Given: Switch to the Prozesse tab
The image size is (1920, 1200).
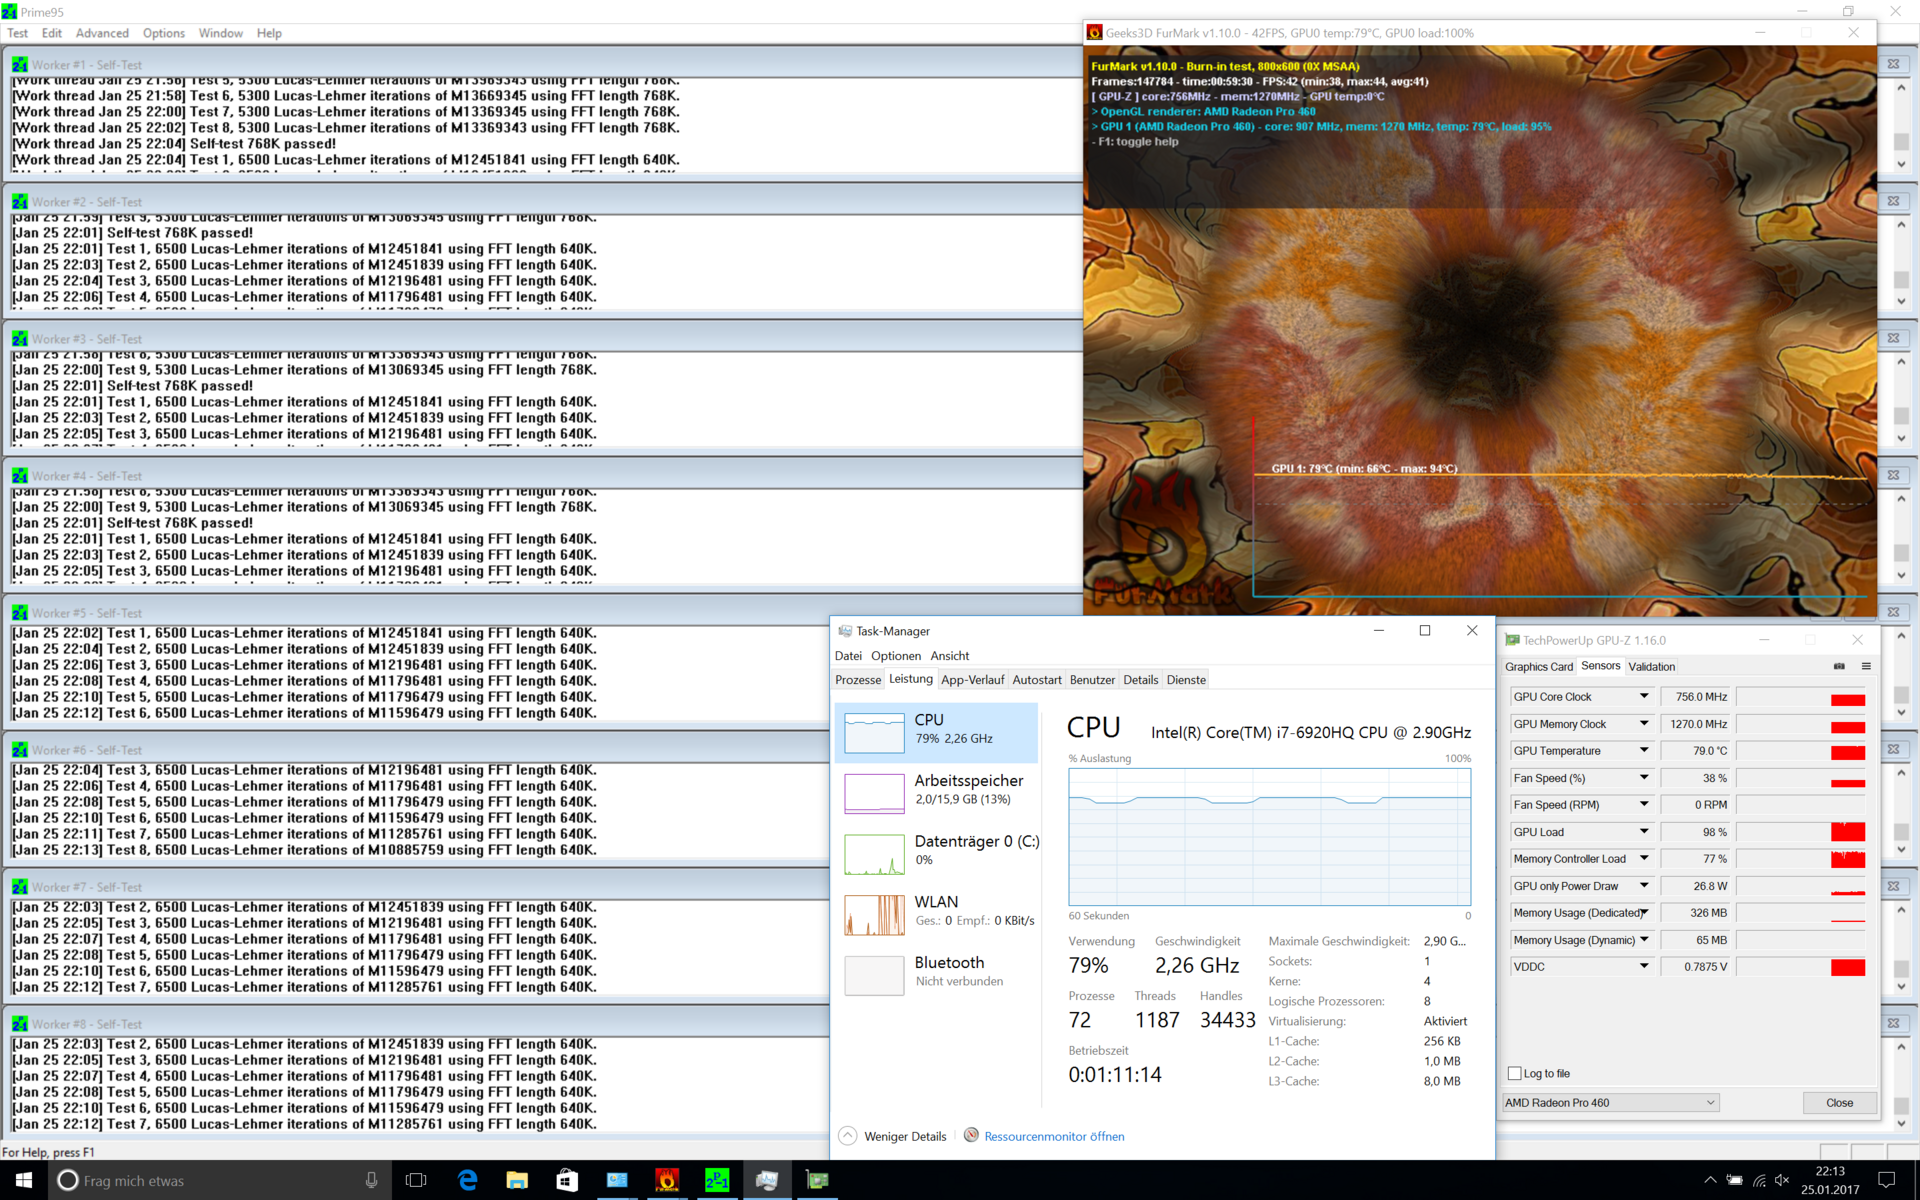Looking at the screenshot, I should (858, 679).
